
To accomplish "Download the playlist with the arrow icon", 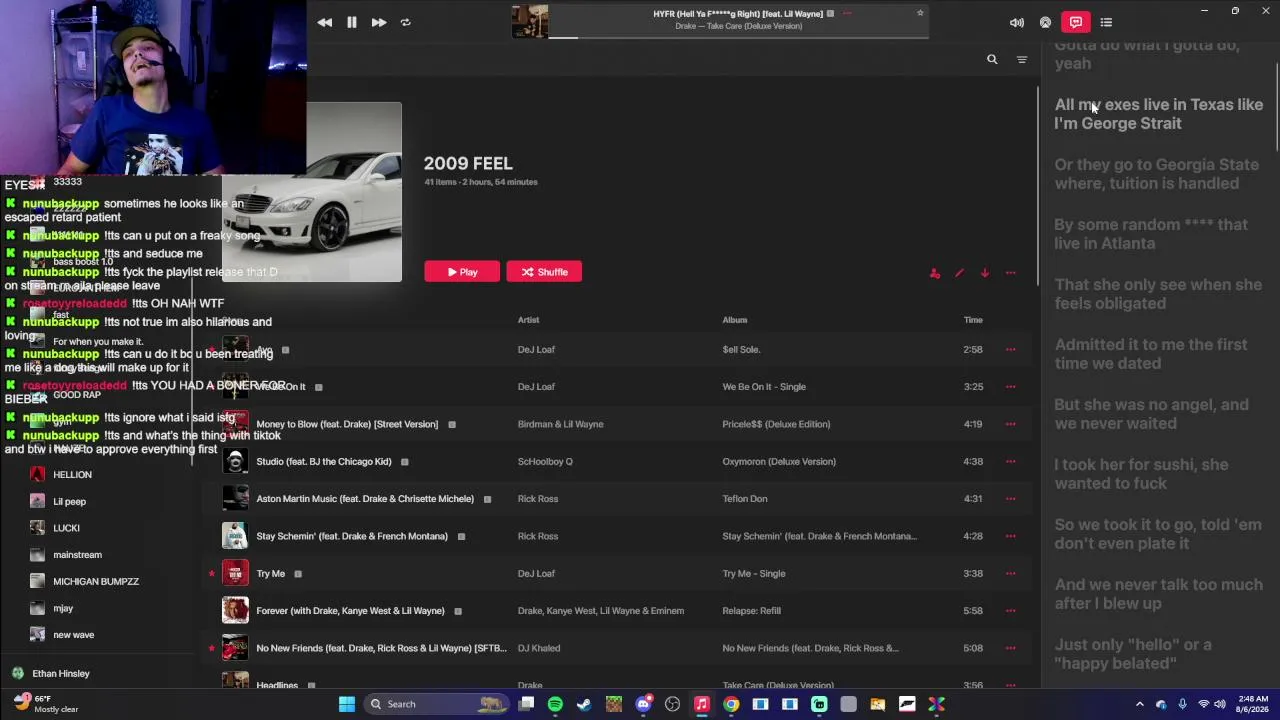I will pyautogui.click(x=985, y=273).
